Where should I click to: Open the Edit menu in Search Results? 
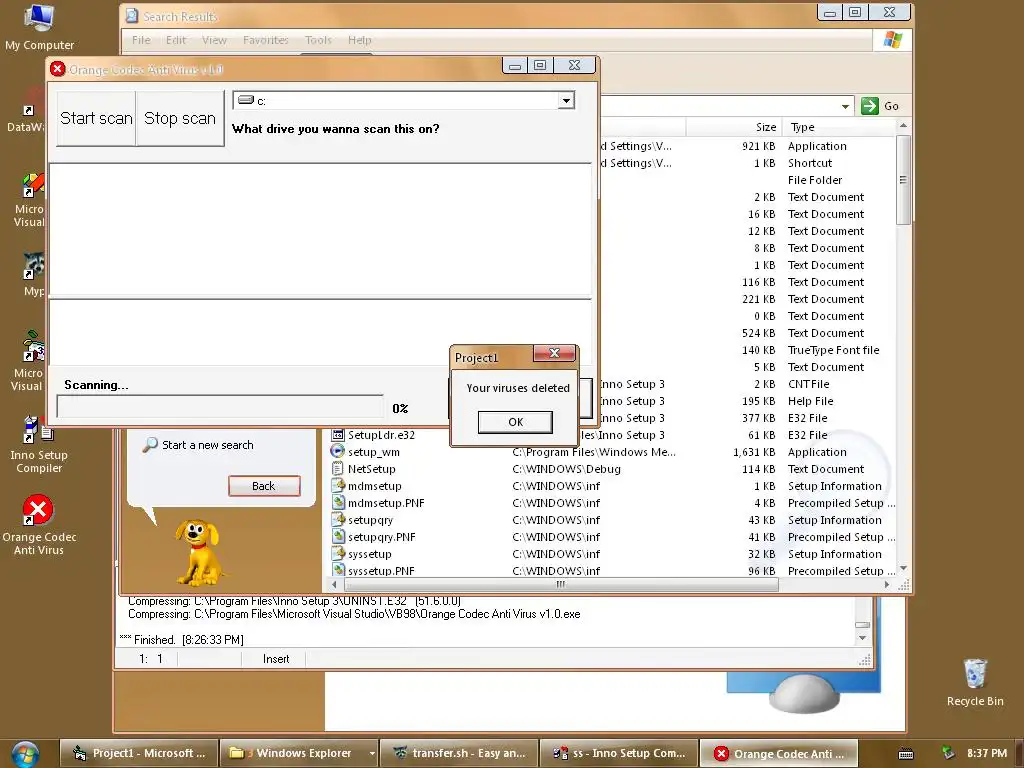(x=176, y=40)
